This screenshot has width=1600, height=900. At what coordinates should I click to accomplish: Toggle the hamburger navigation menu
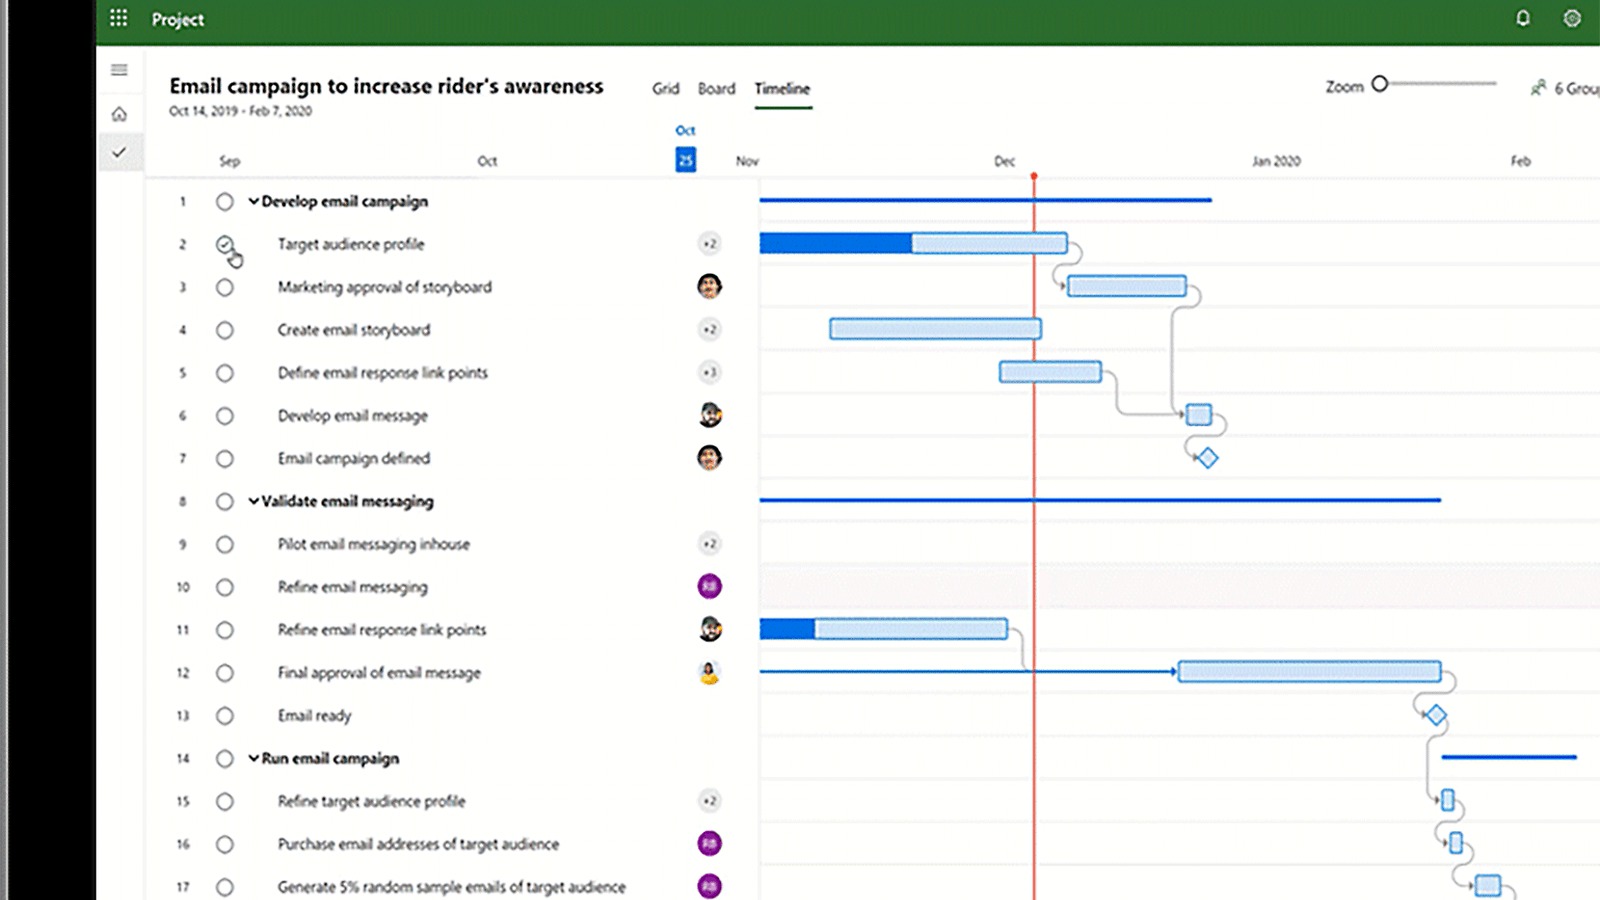pos(119,70)
